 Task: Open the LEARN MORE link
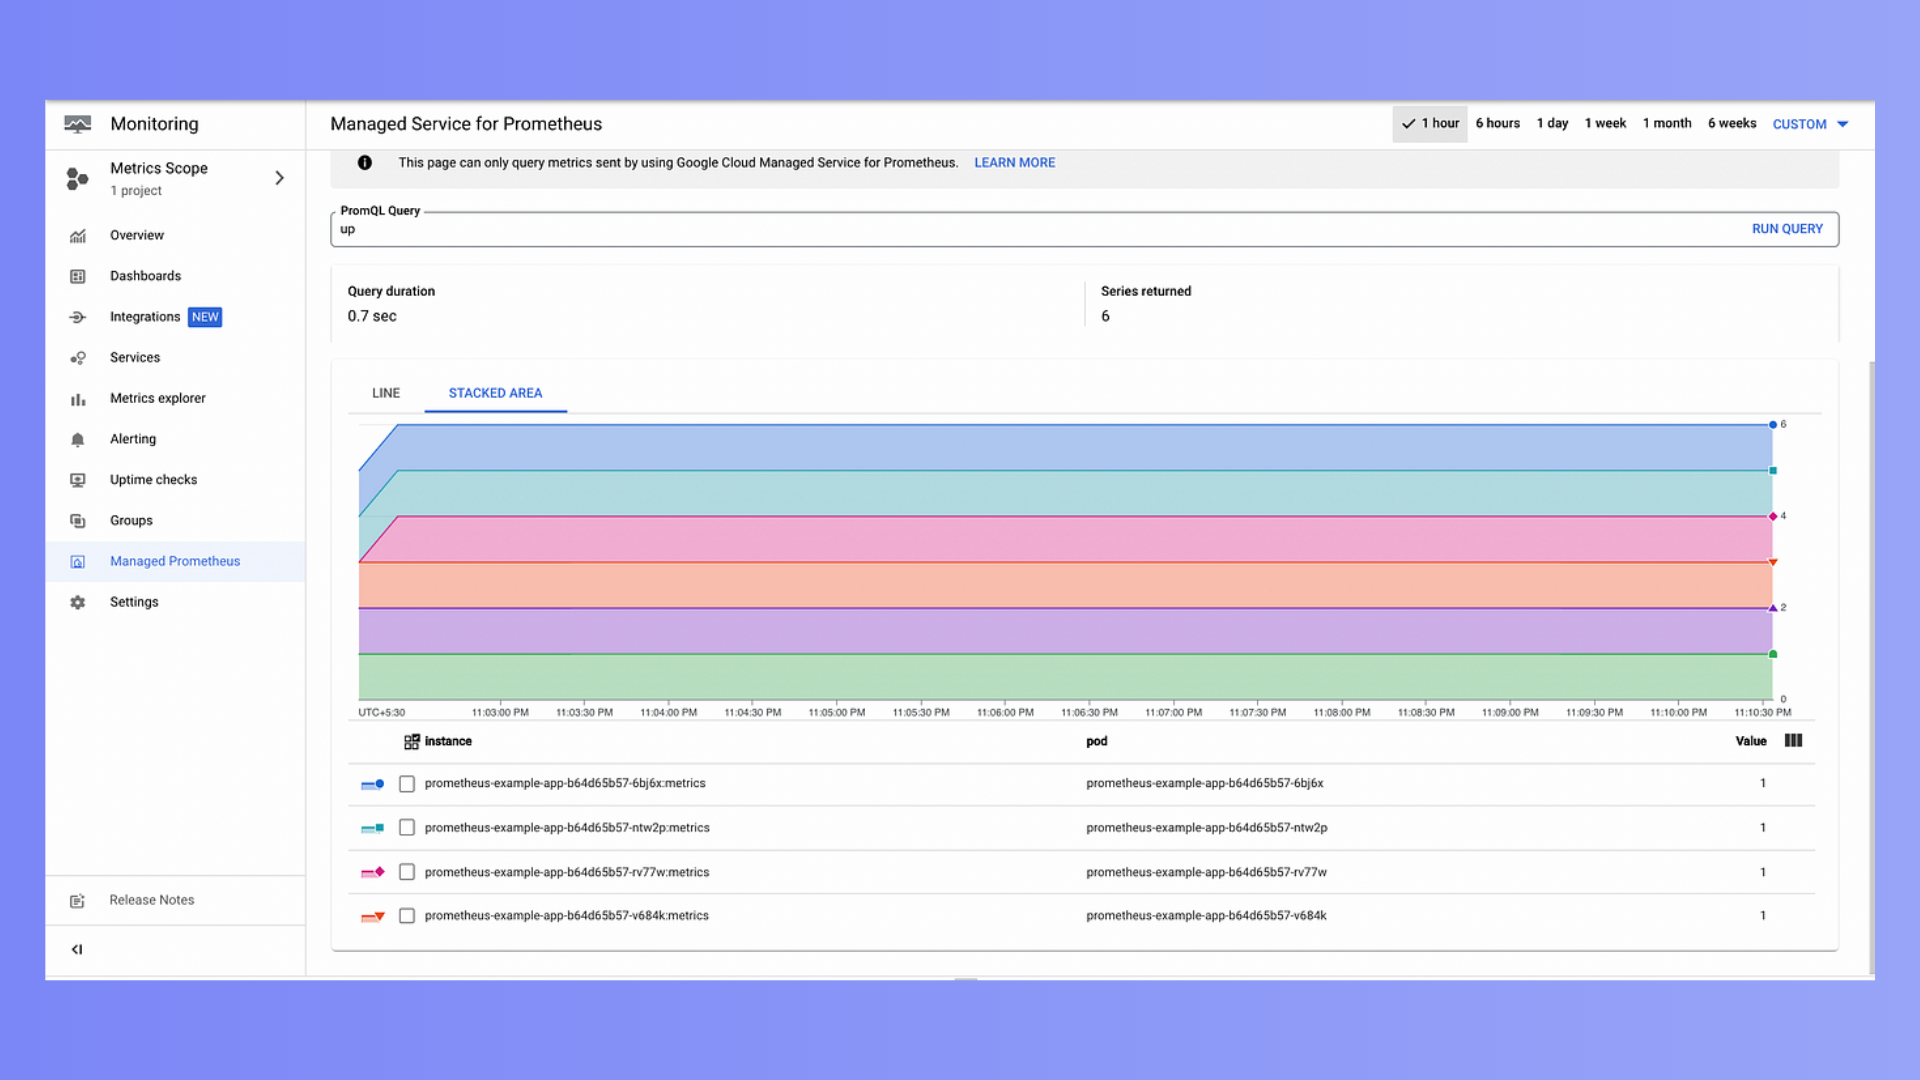(1014, 163)
